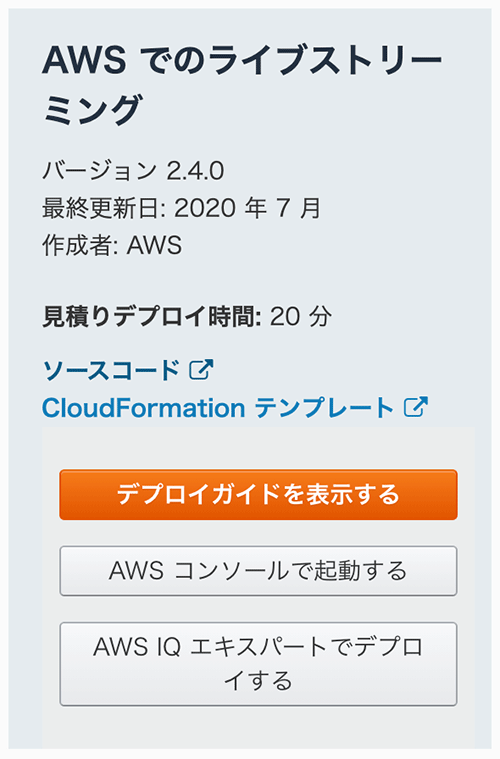Click the word テンプレート in the blue link

(x=324, y=408)
